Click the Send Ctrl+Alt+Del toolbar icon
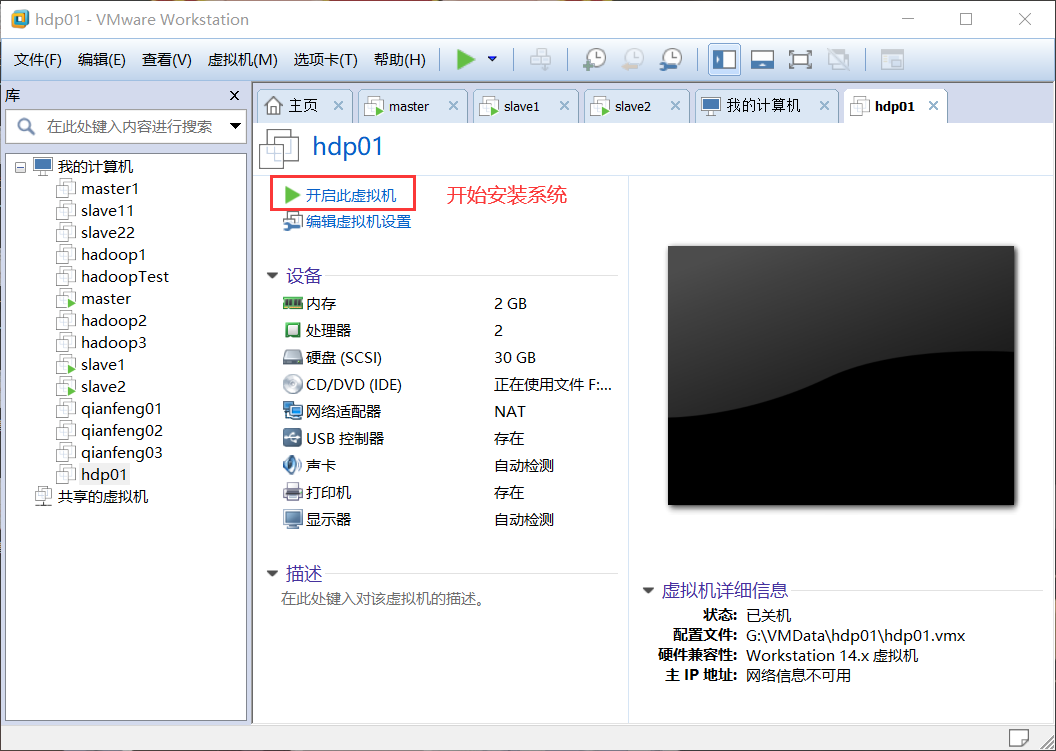Image resolution: width=1056 pixels, height=751 pixels. click(540, 59)
